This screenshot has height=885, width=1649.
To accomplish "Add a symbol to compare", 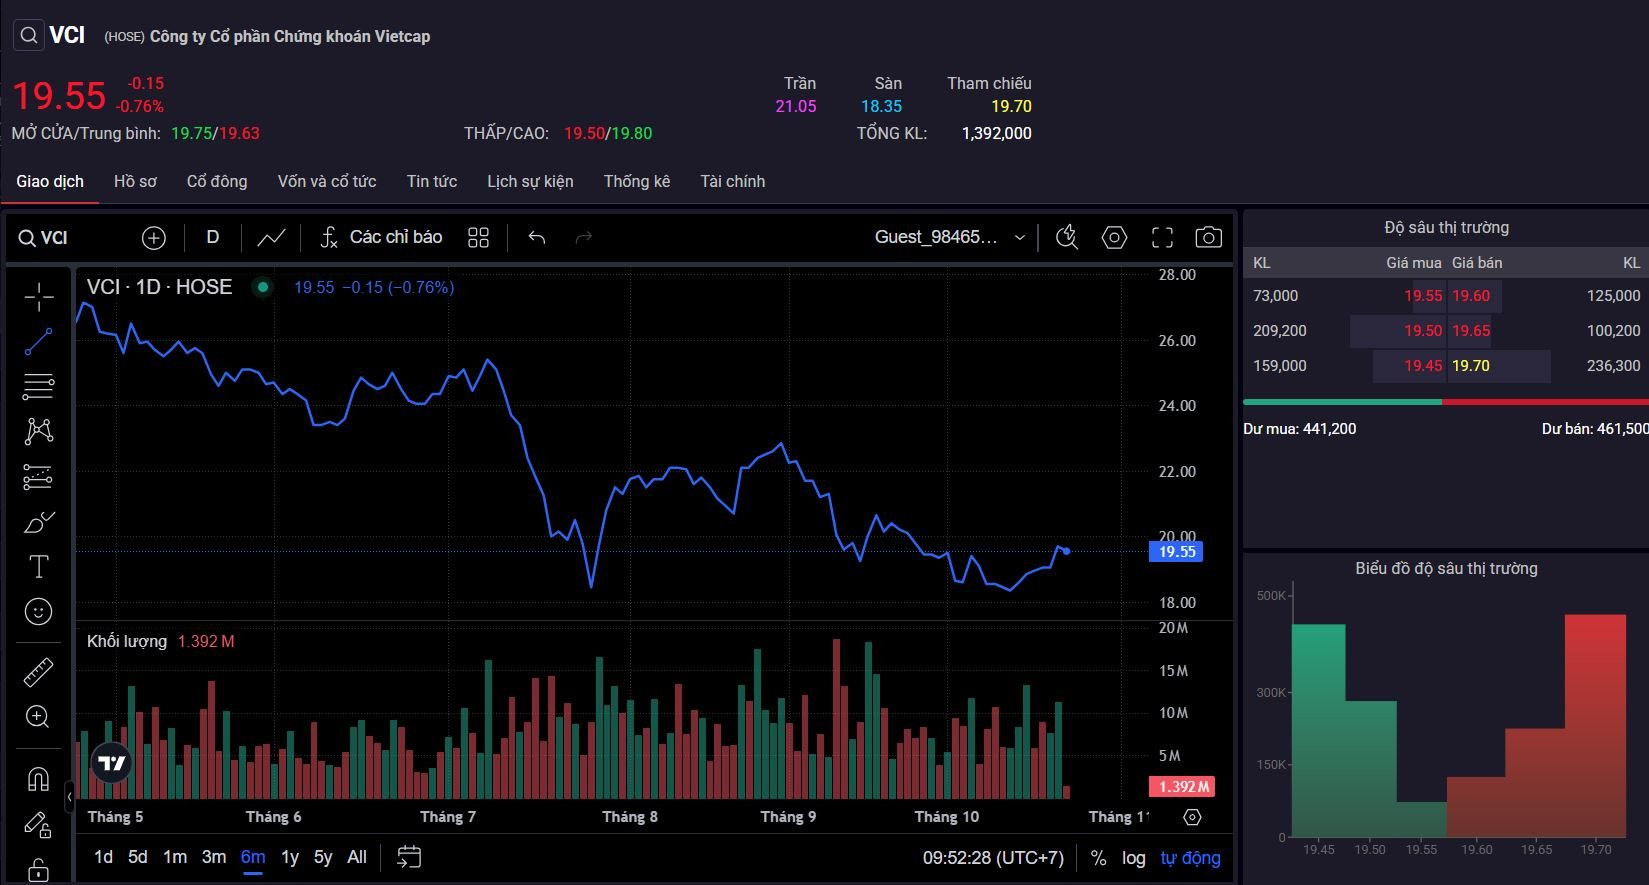I will pos(154,238).
